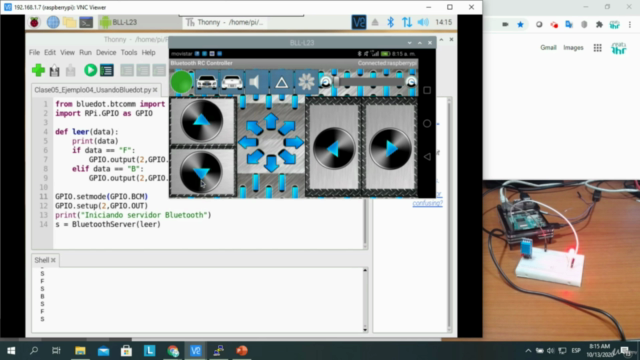
Task: Open the Gmail link in Chrome
Action: pos(548,48)
